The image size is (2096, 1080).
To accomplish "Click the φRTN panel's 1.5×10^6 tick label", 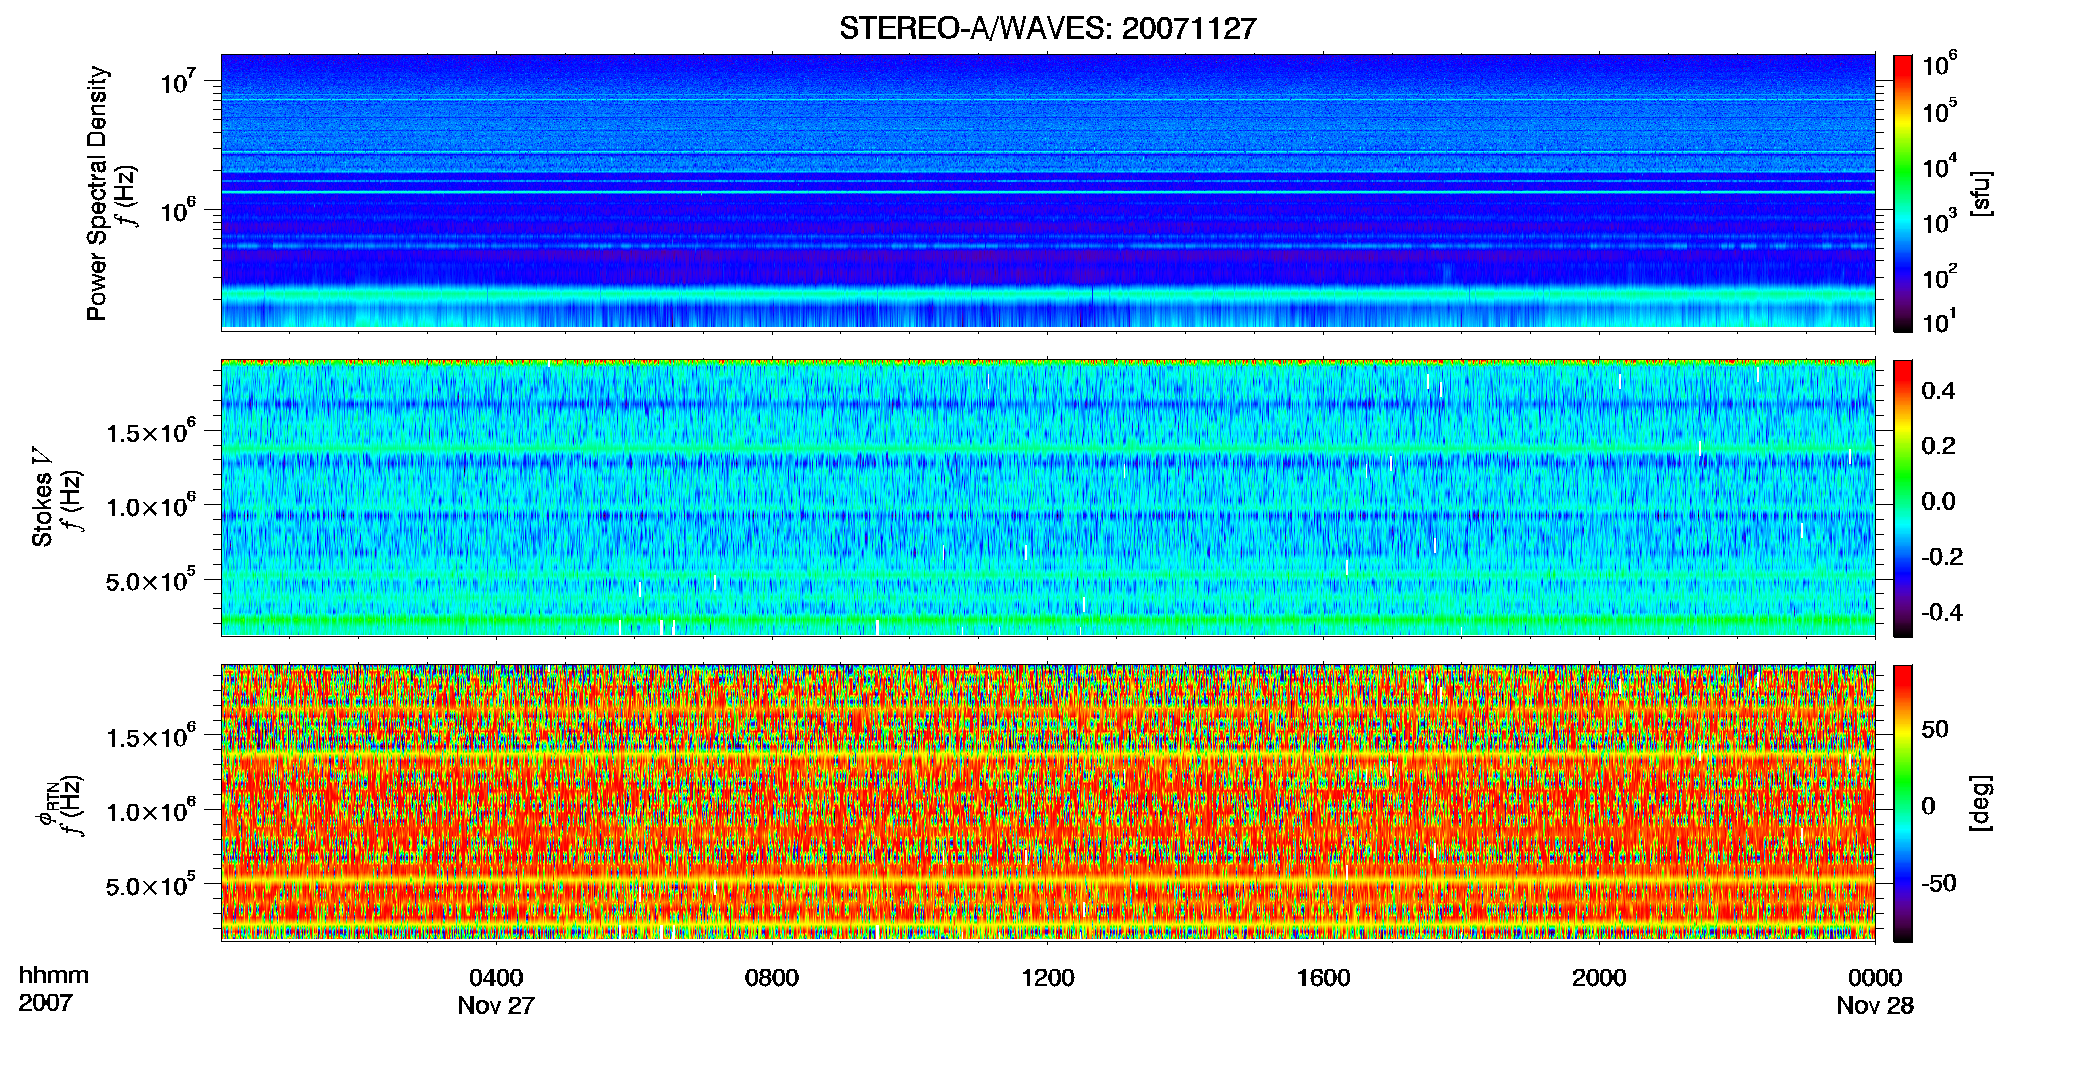I will coord(150,736).
